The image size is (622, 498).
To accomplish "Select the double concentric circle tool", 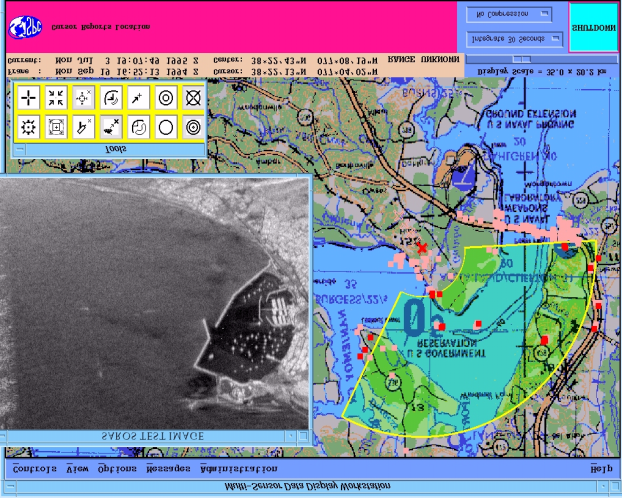I will pyautogui.click(x=166, y=98).
